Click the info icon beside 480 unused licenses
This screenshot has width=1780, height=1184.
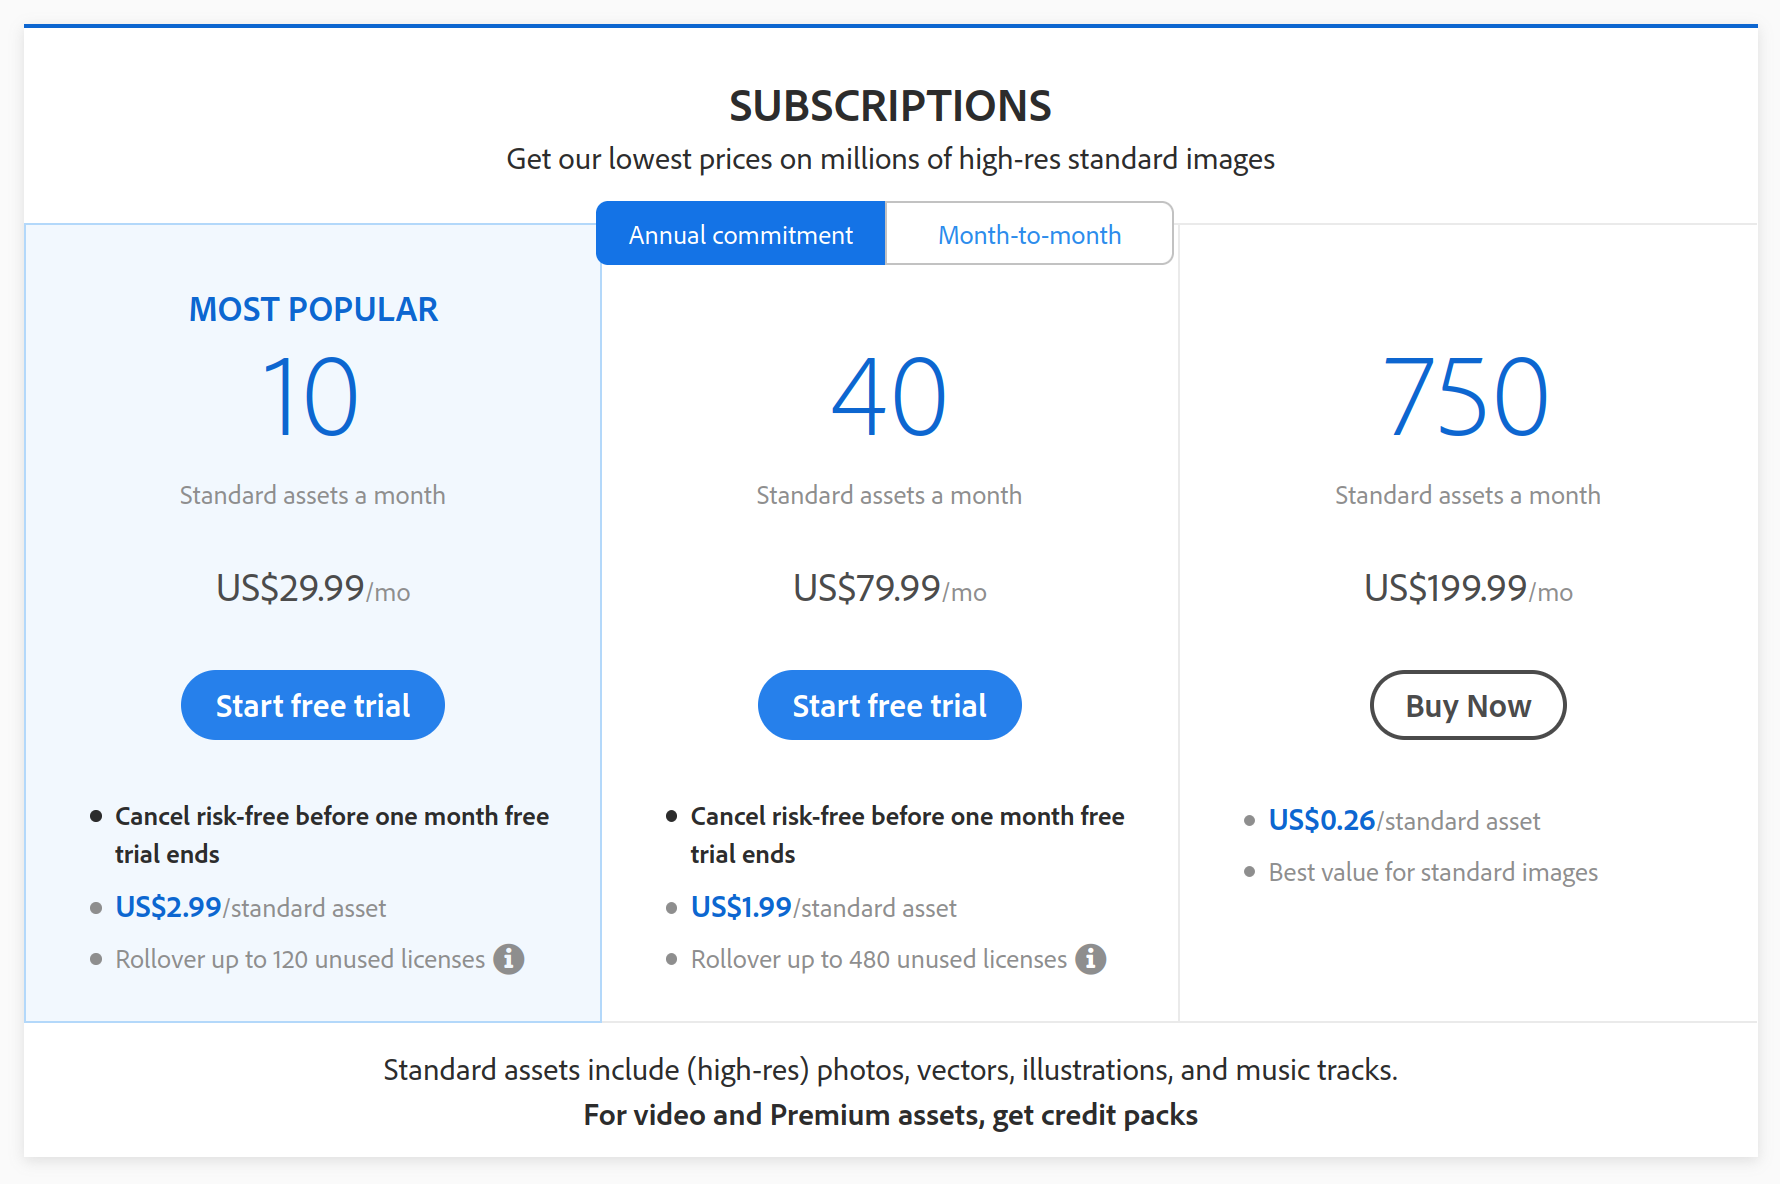tap(1092, 959)
